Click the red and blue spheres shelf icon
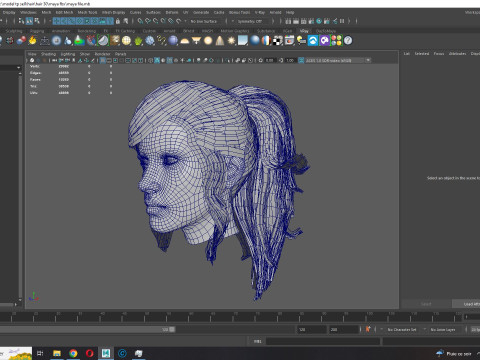The width and height of the screenshot is (480, 360). (x=21, y=41)
